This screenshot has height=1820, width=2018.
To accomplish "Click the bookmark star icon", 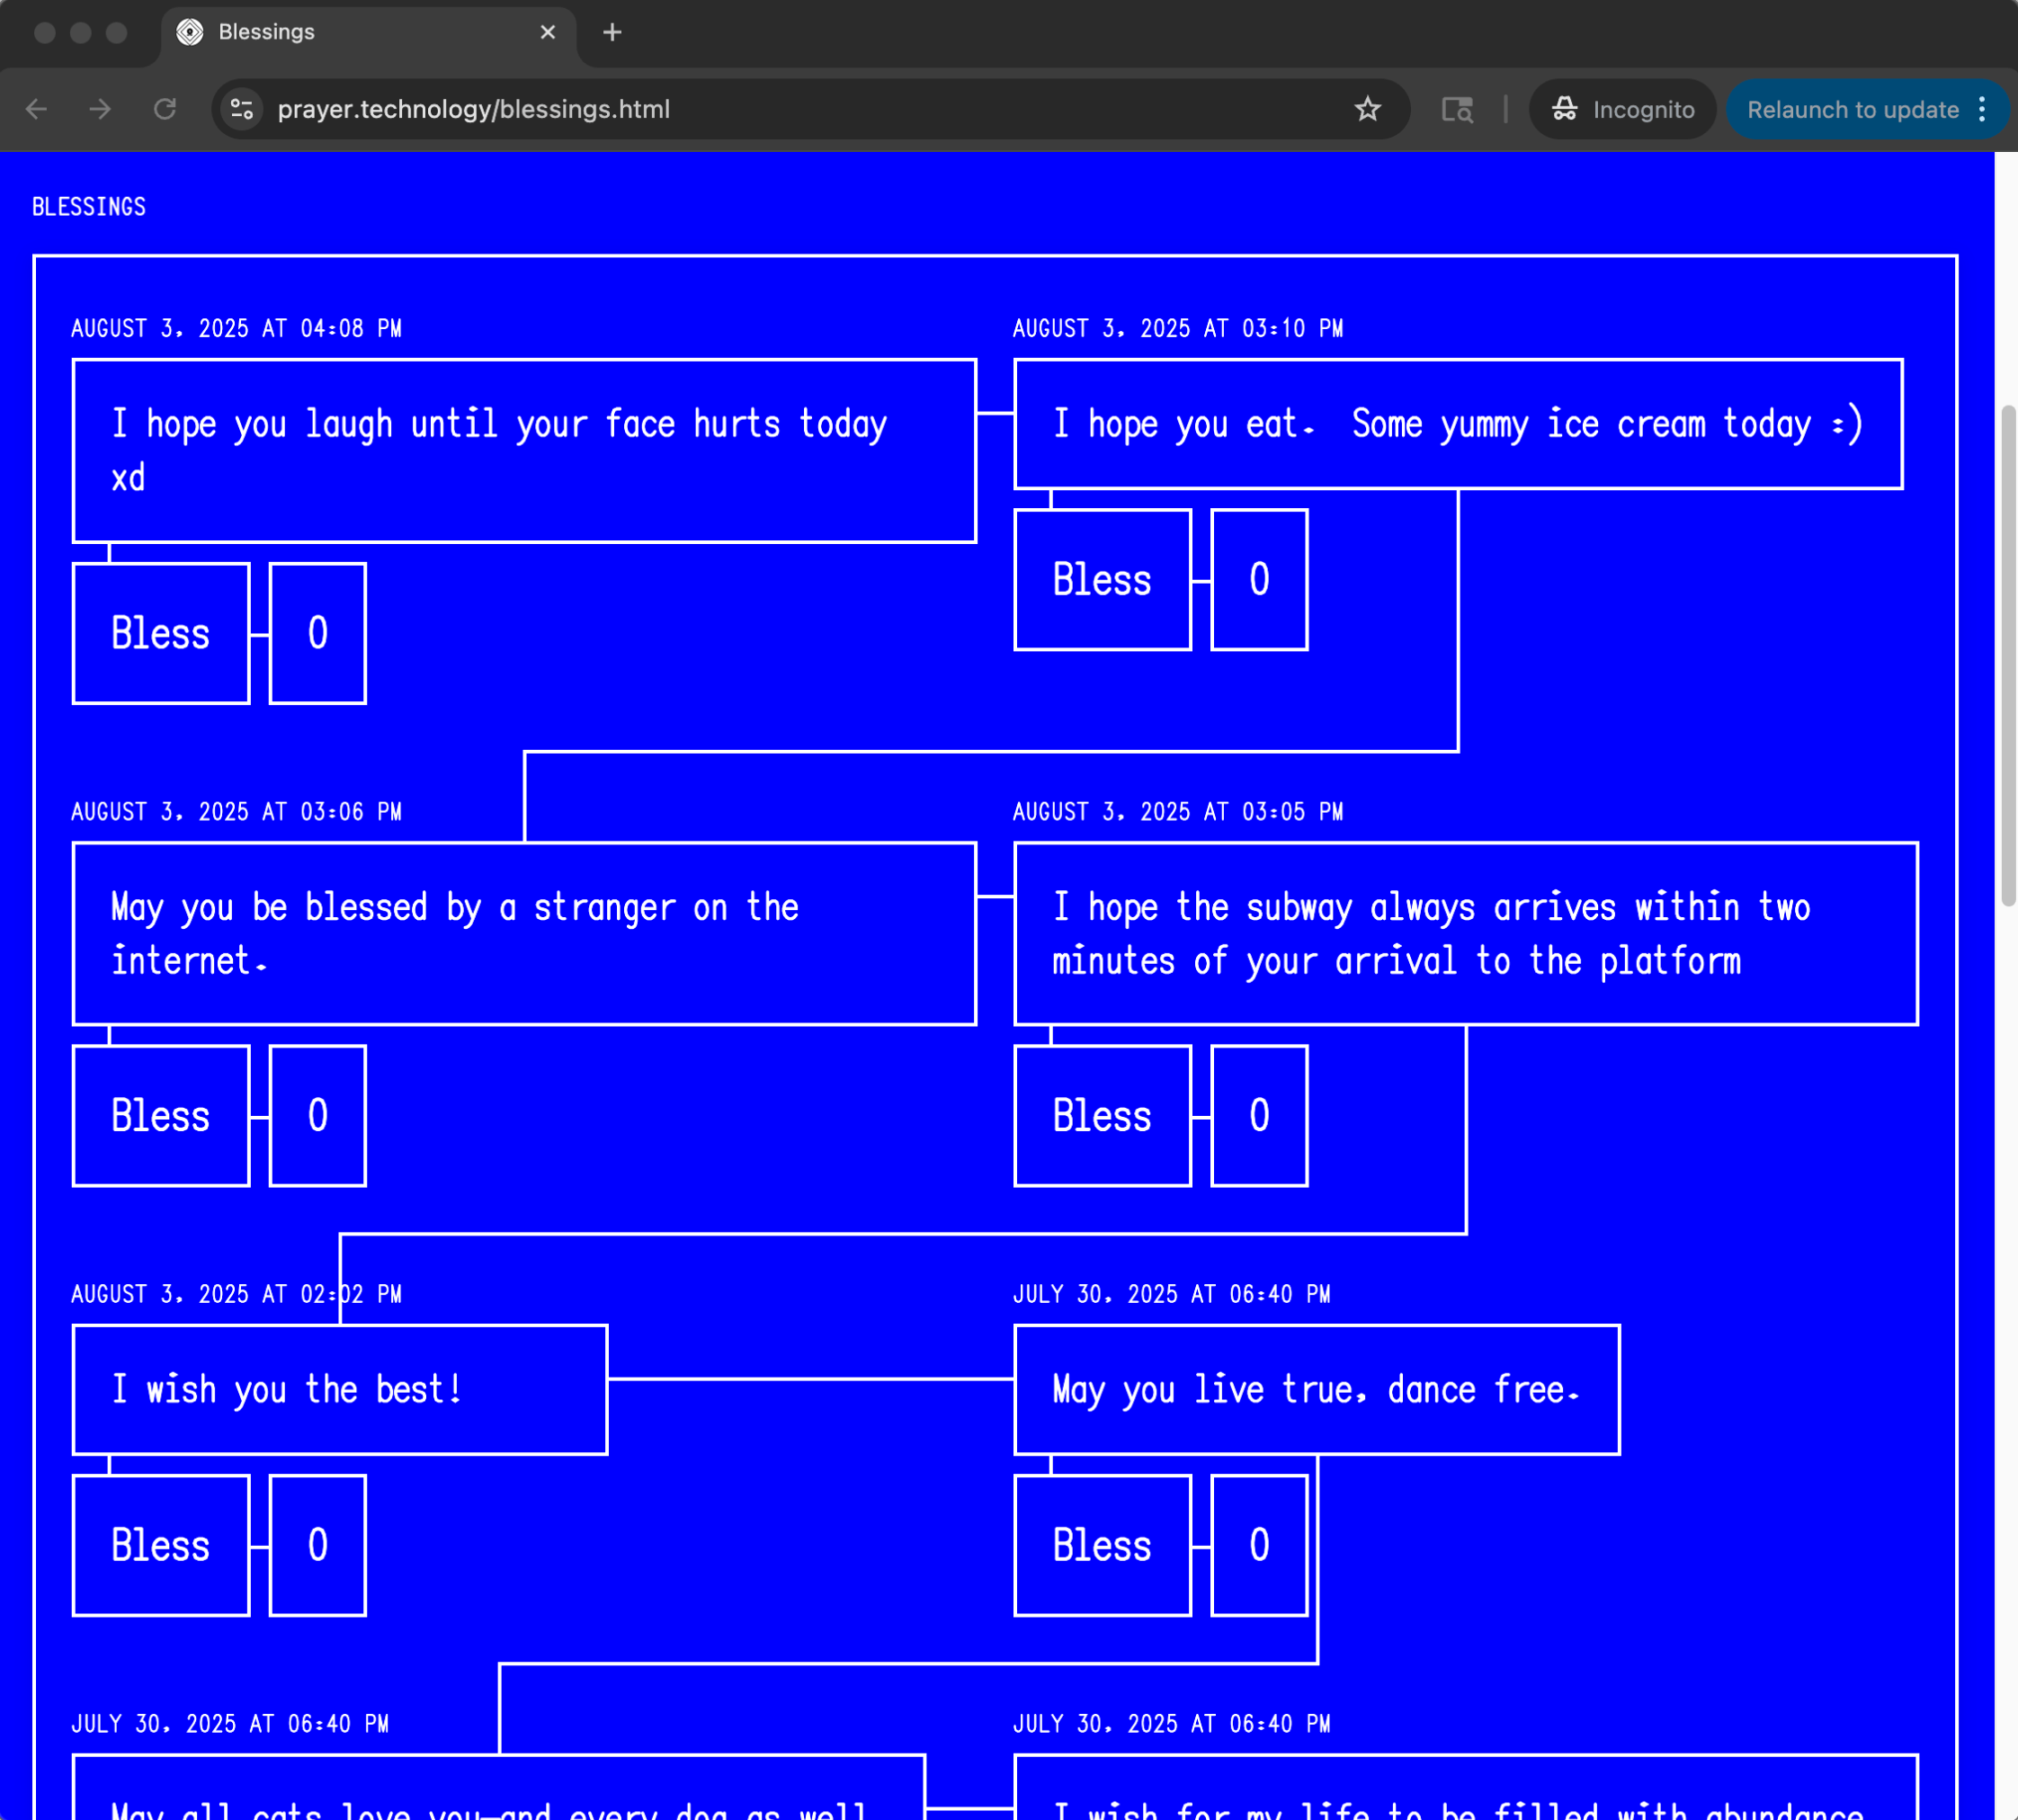I will [1367, 109].
